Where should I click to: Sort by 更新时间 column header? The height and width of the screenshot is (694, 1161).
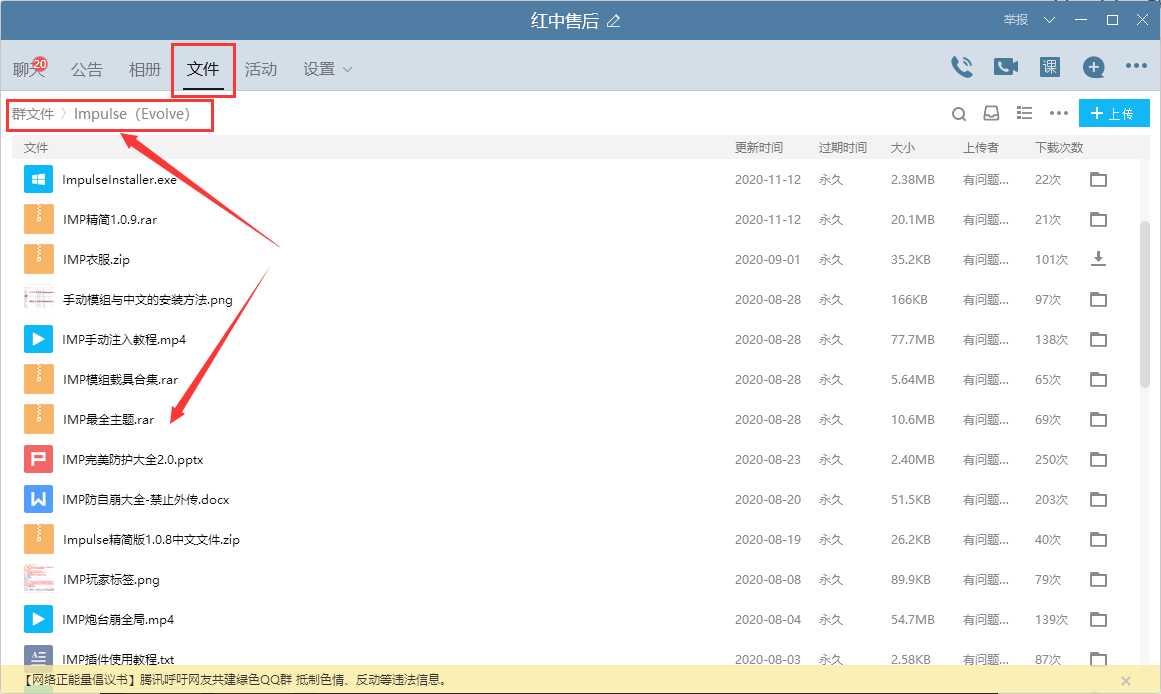[x=758, y=147]
